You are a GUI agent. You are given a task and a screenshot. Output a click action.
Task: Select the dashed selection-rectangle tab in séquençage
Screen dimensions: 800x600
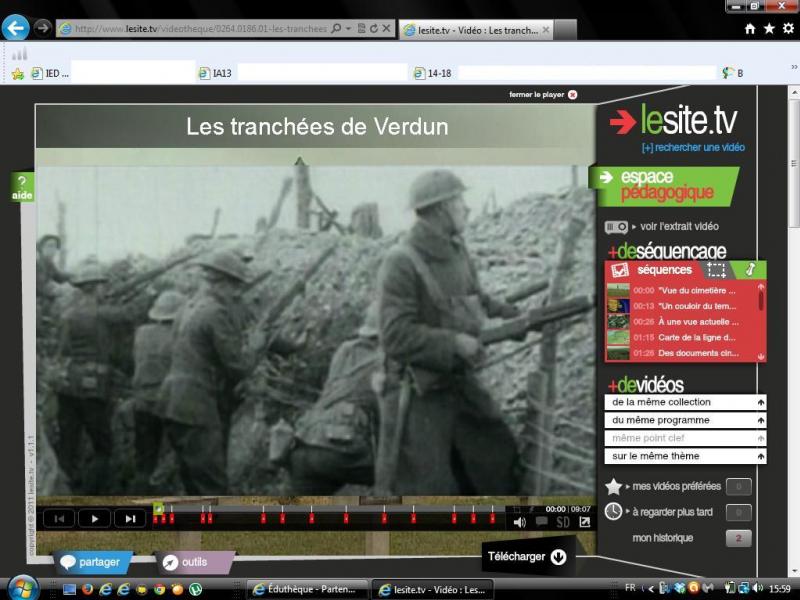pos(716,269)
